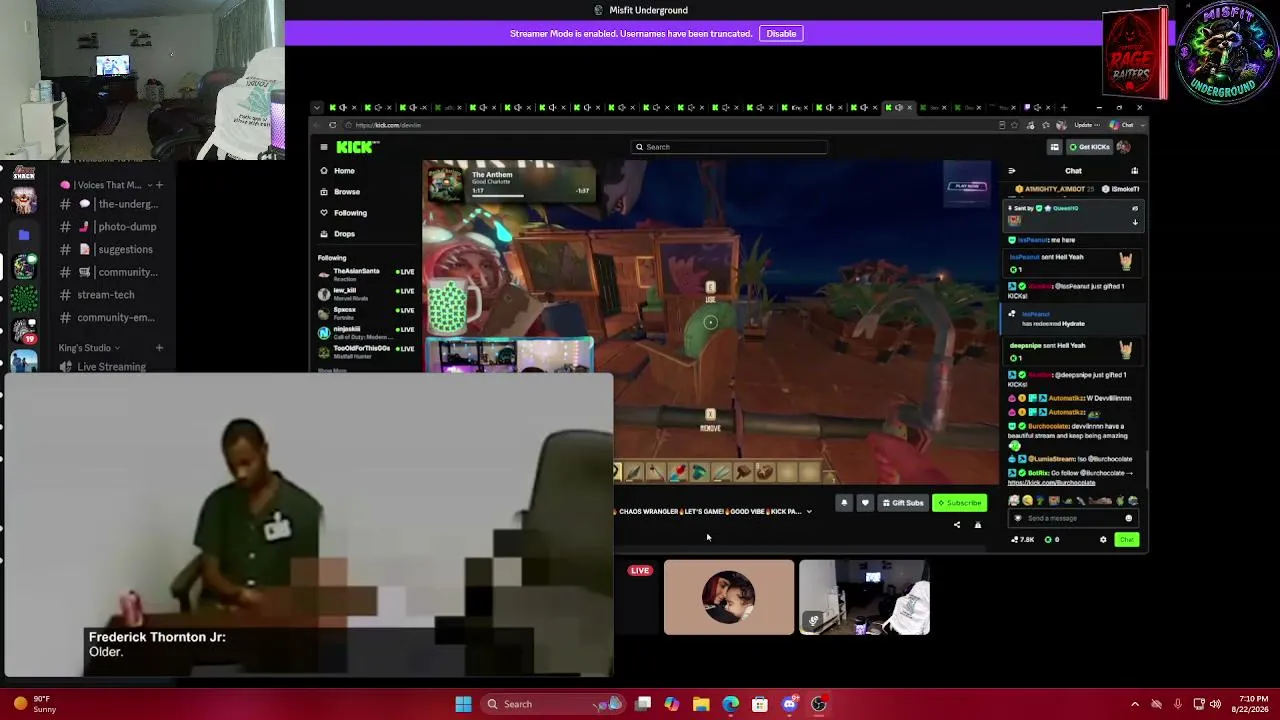Click the report stream icon

[978, 525]
